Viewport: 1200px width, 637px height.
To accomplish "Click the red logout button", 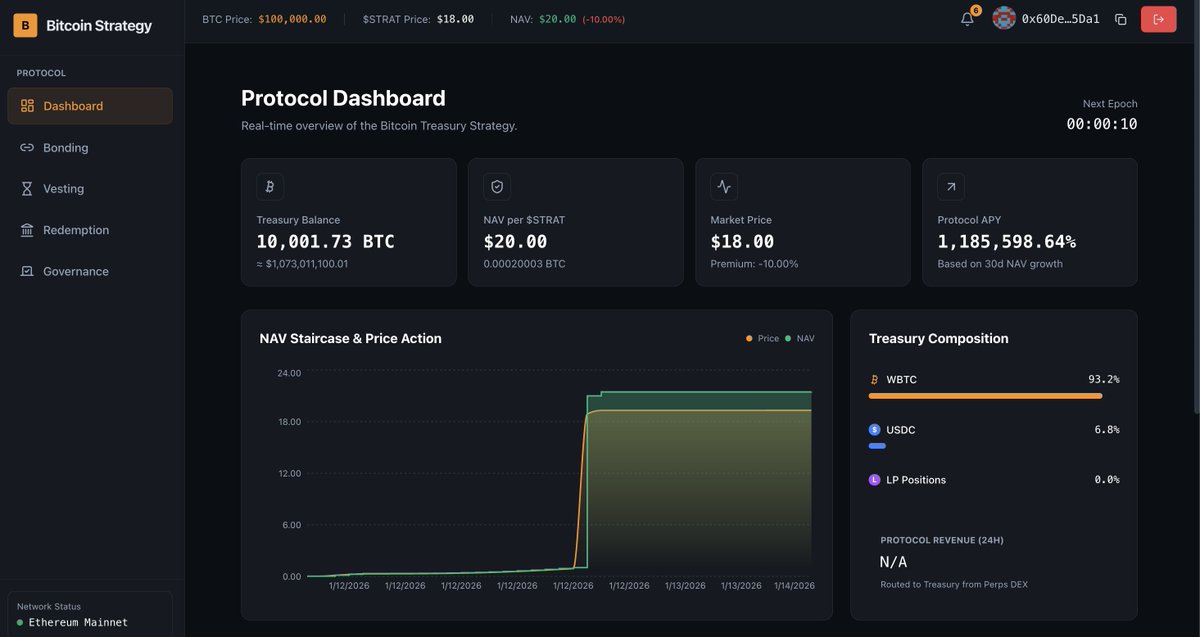I will click(1158, 18).
